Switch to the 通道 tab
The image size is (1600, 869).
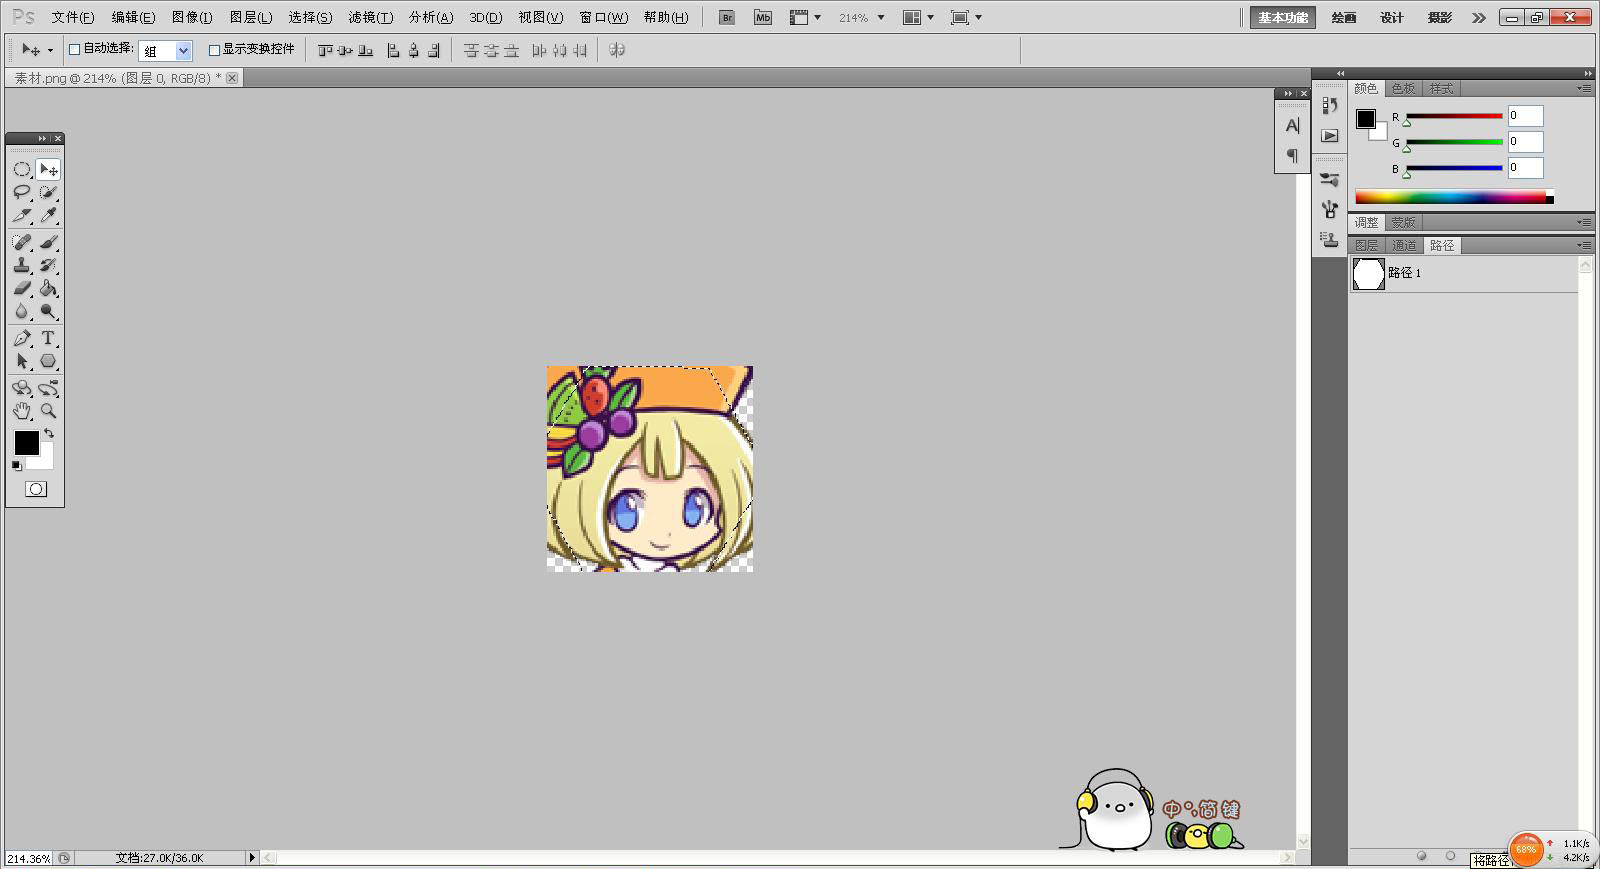[x=1404, y=245]
